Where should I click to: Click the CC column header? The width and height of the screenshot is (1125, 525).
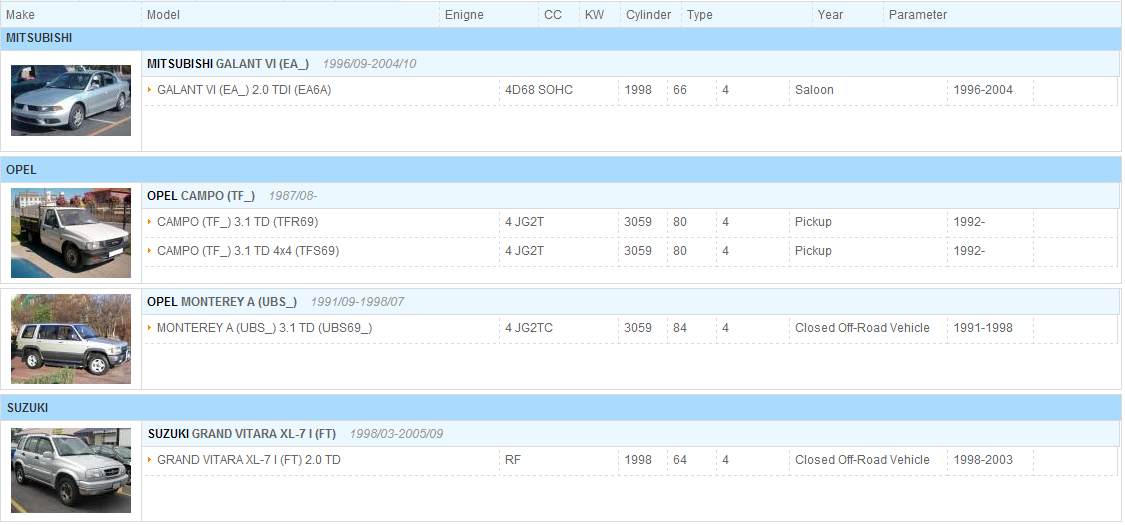(553, 14)
